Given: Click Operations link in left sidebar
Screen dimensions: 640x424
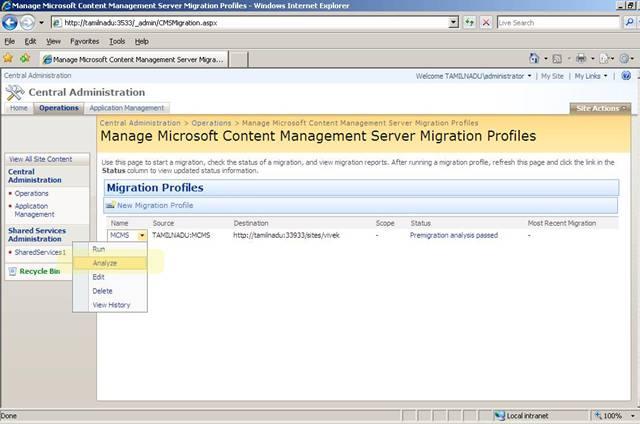Looking at the screenshot, I should [31, 193].
